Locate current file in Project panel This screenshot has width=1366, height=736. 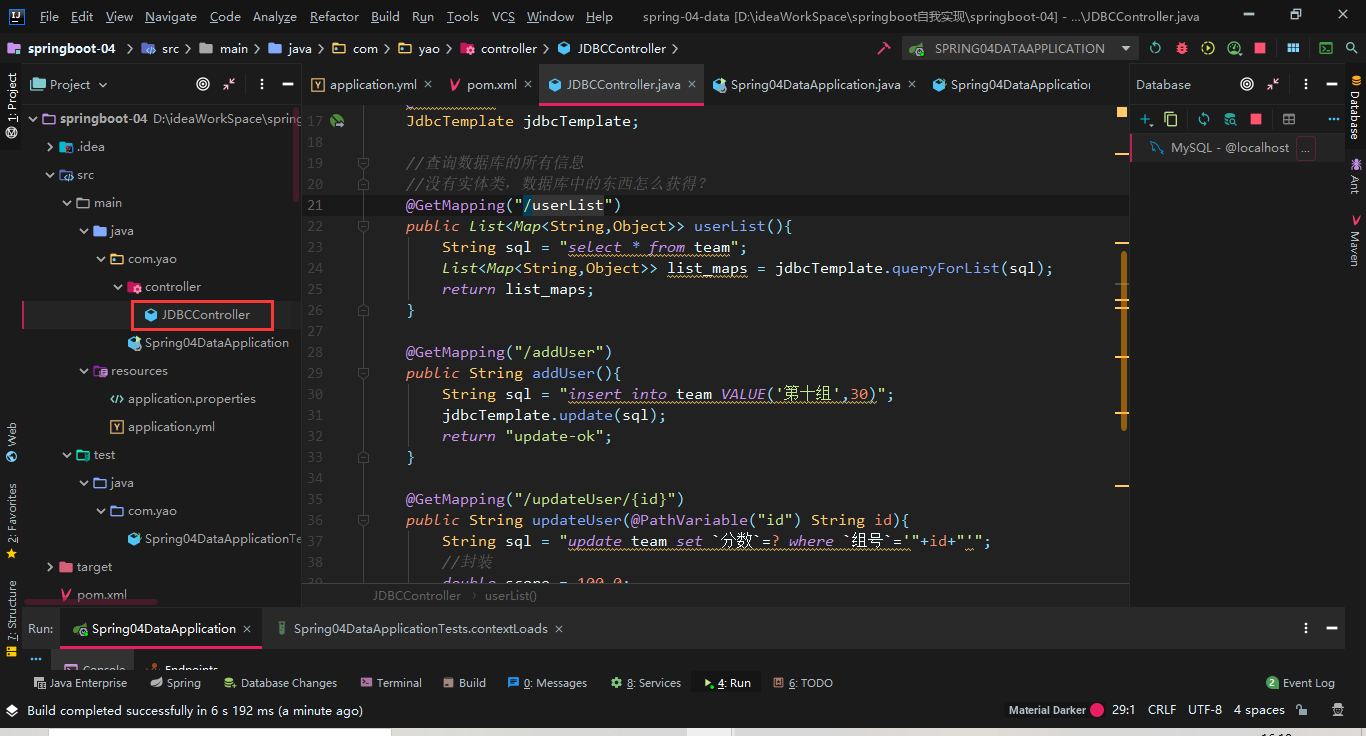click(203, 85)
